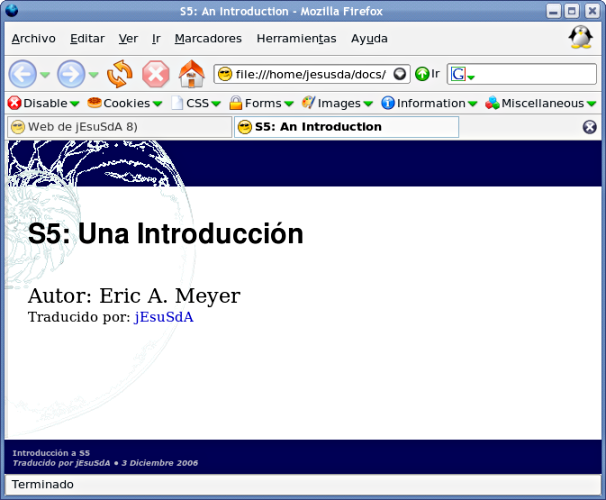Click the red Disable icon
Image resolution: width=606 pixels, height=500 pixels.
pyautogui.click(x=15, y=103)
